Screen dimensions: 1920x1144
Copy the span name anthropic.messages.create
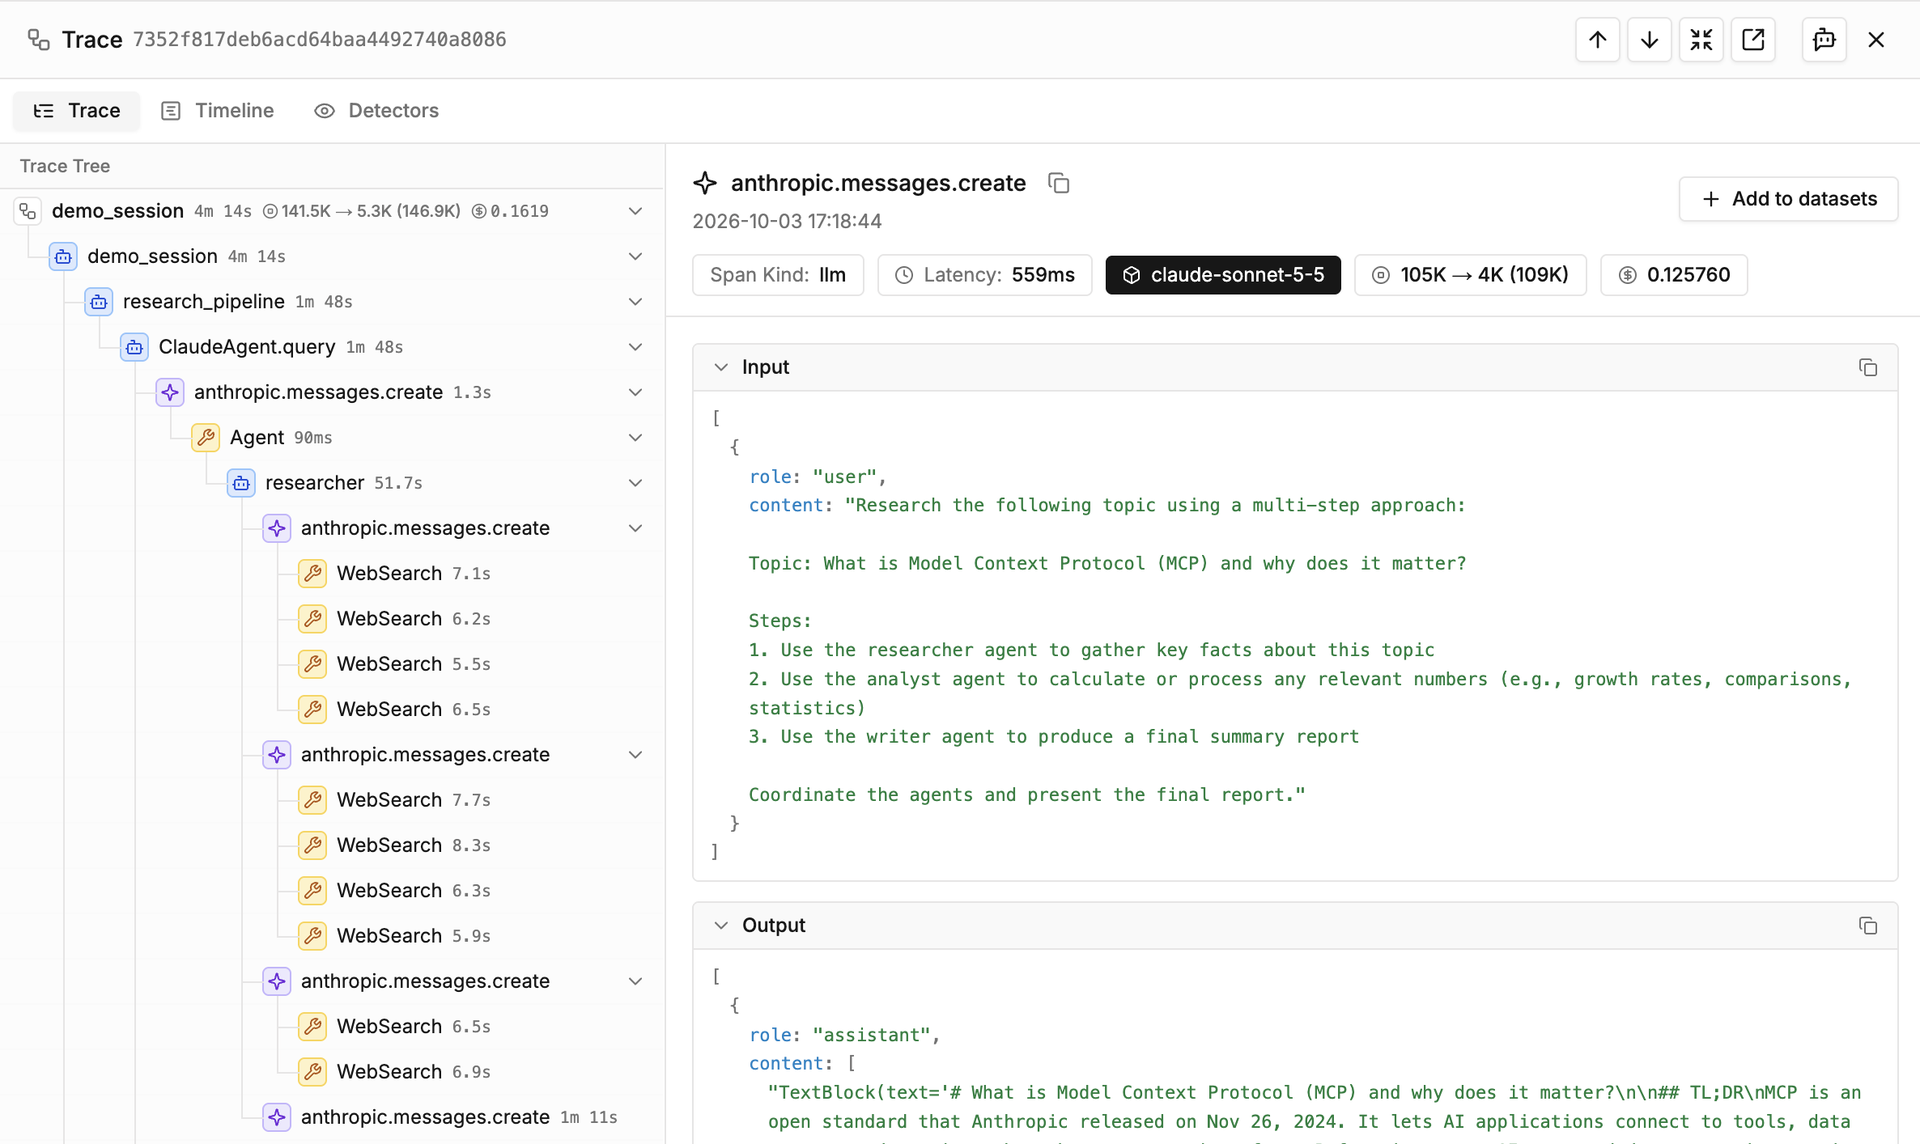(x=1059, y=183)
